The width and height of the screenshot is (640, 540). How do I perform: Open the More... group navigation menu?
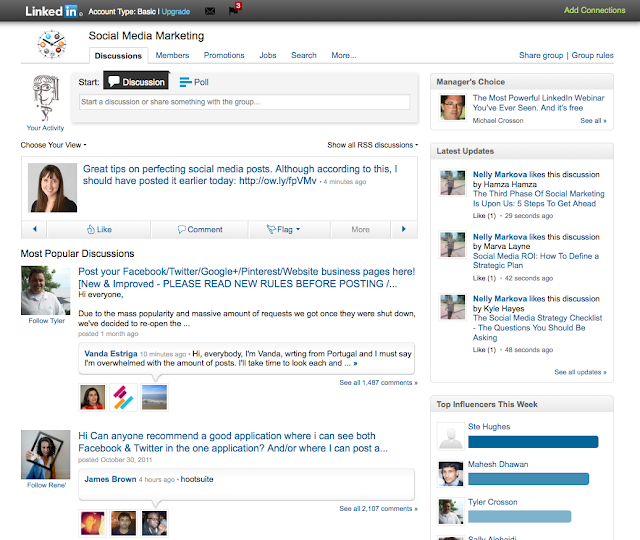tap(343, 56)
